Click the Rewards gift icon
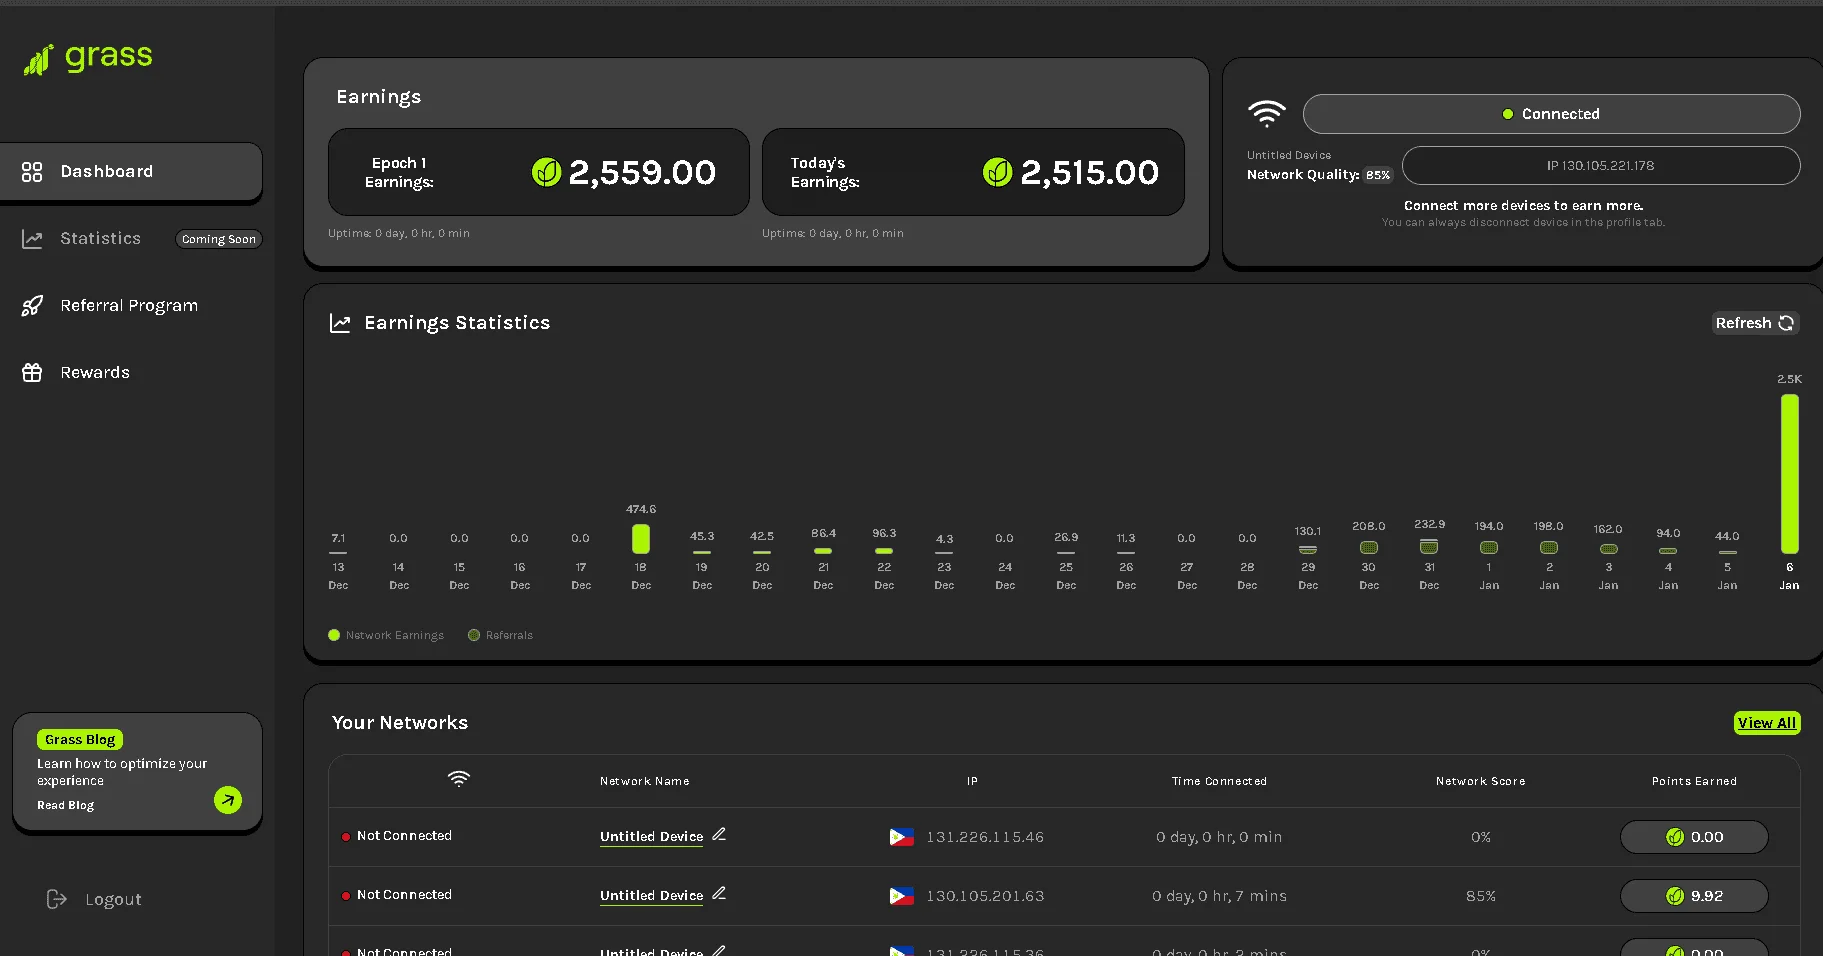 [32, 373]
